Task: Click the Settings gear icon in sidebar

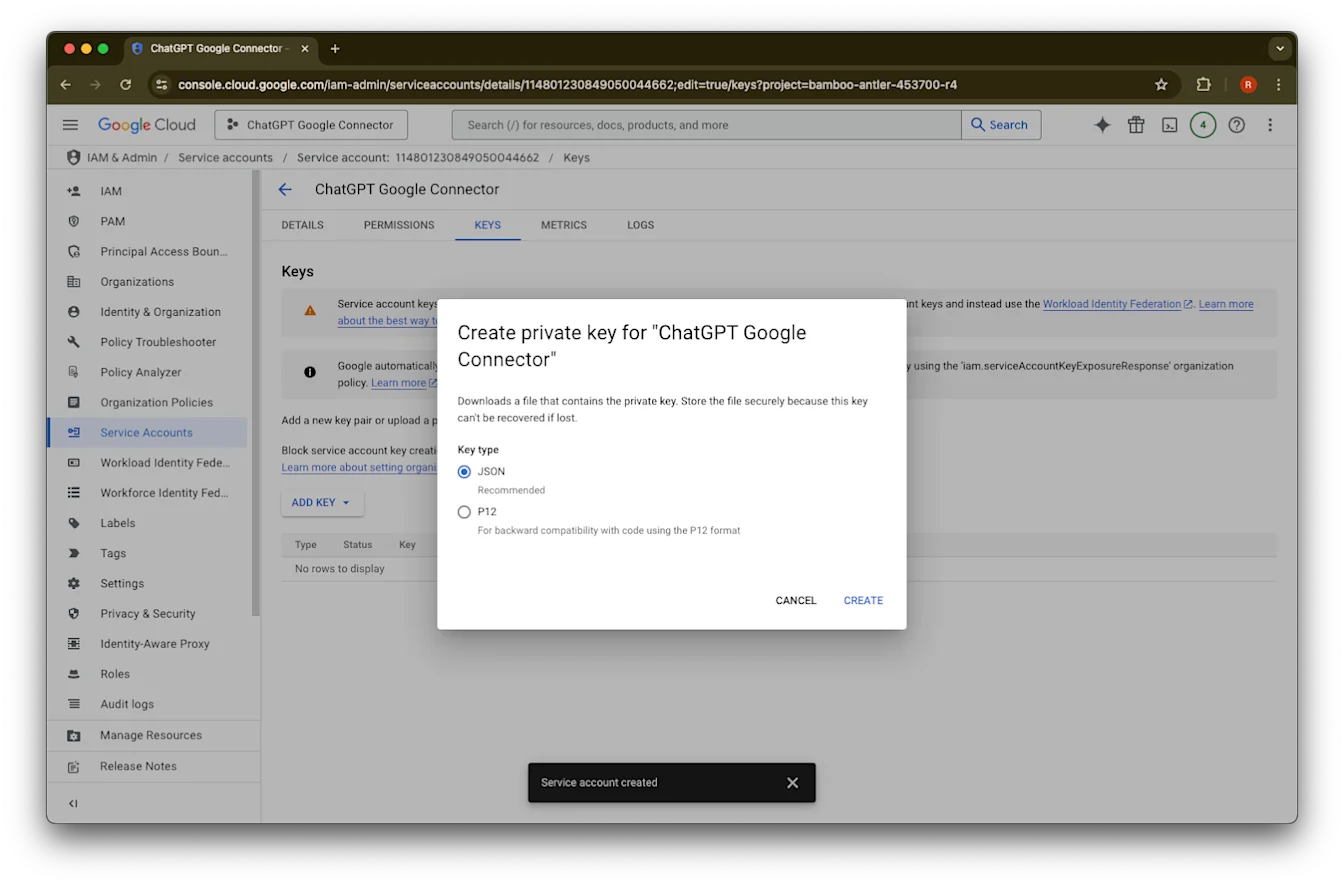Action: [x=73, y=583]
